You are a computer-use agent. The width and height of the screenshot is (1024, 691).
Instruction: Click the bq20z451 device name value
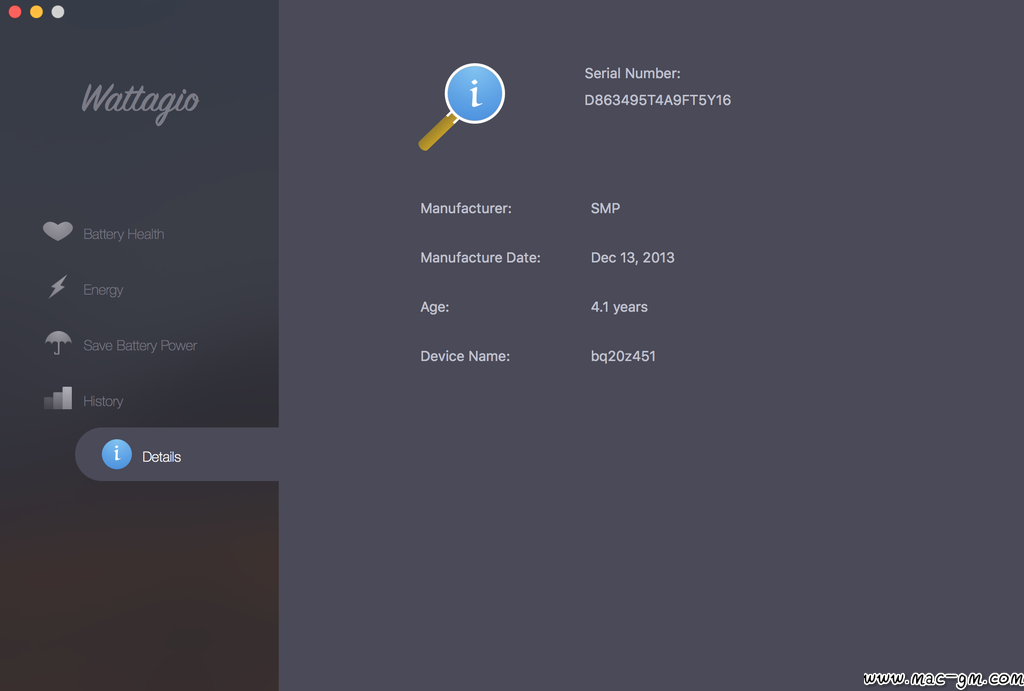coord(623,356)
